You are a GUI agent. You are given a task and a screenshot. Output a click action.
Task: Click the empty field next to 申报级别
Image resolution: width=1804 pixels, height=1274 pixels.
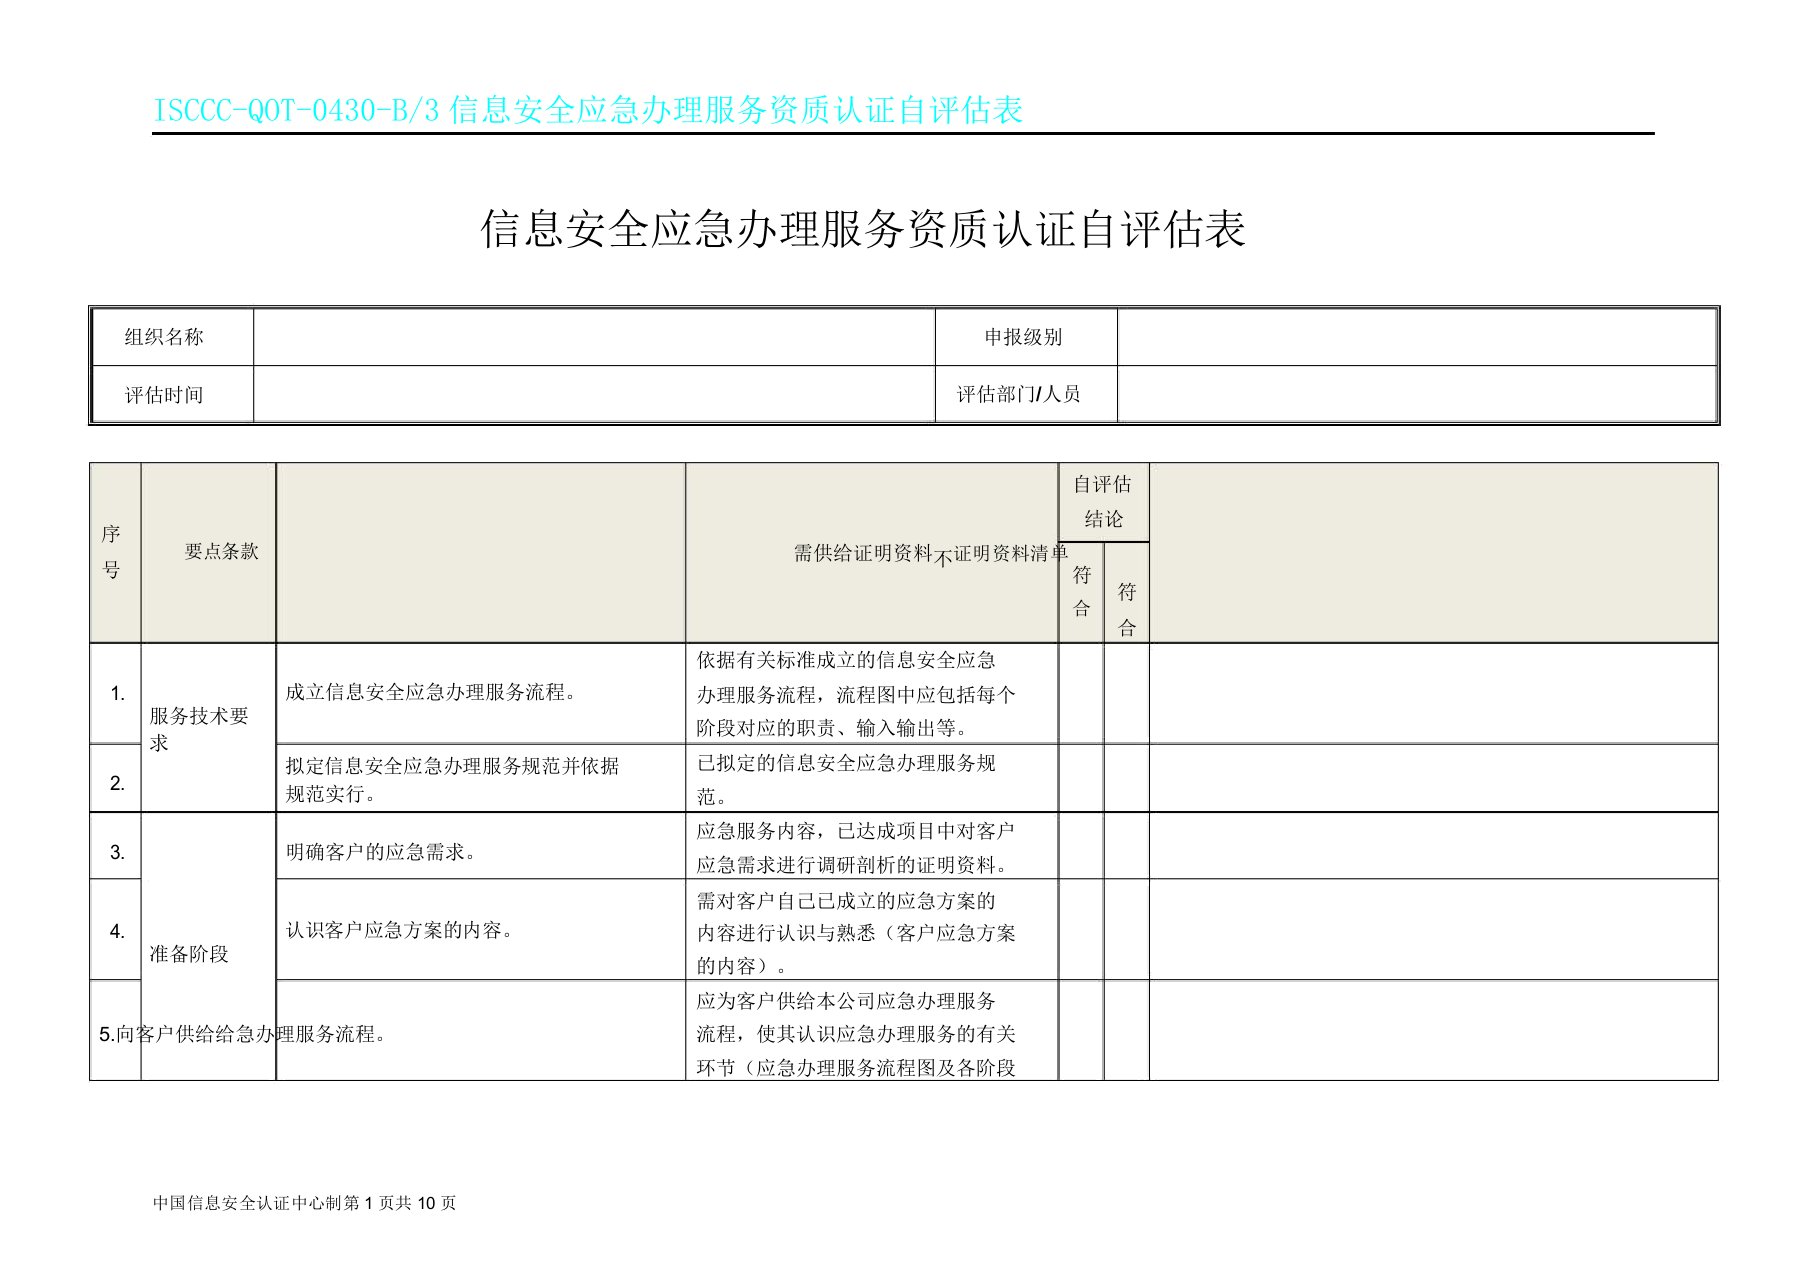1416,337
